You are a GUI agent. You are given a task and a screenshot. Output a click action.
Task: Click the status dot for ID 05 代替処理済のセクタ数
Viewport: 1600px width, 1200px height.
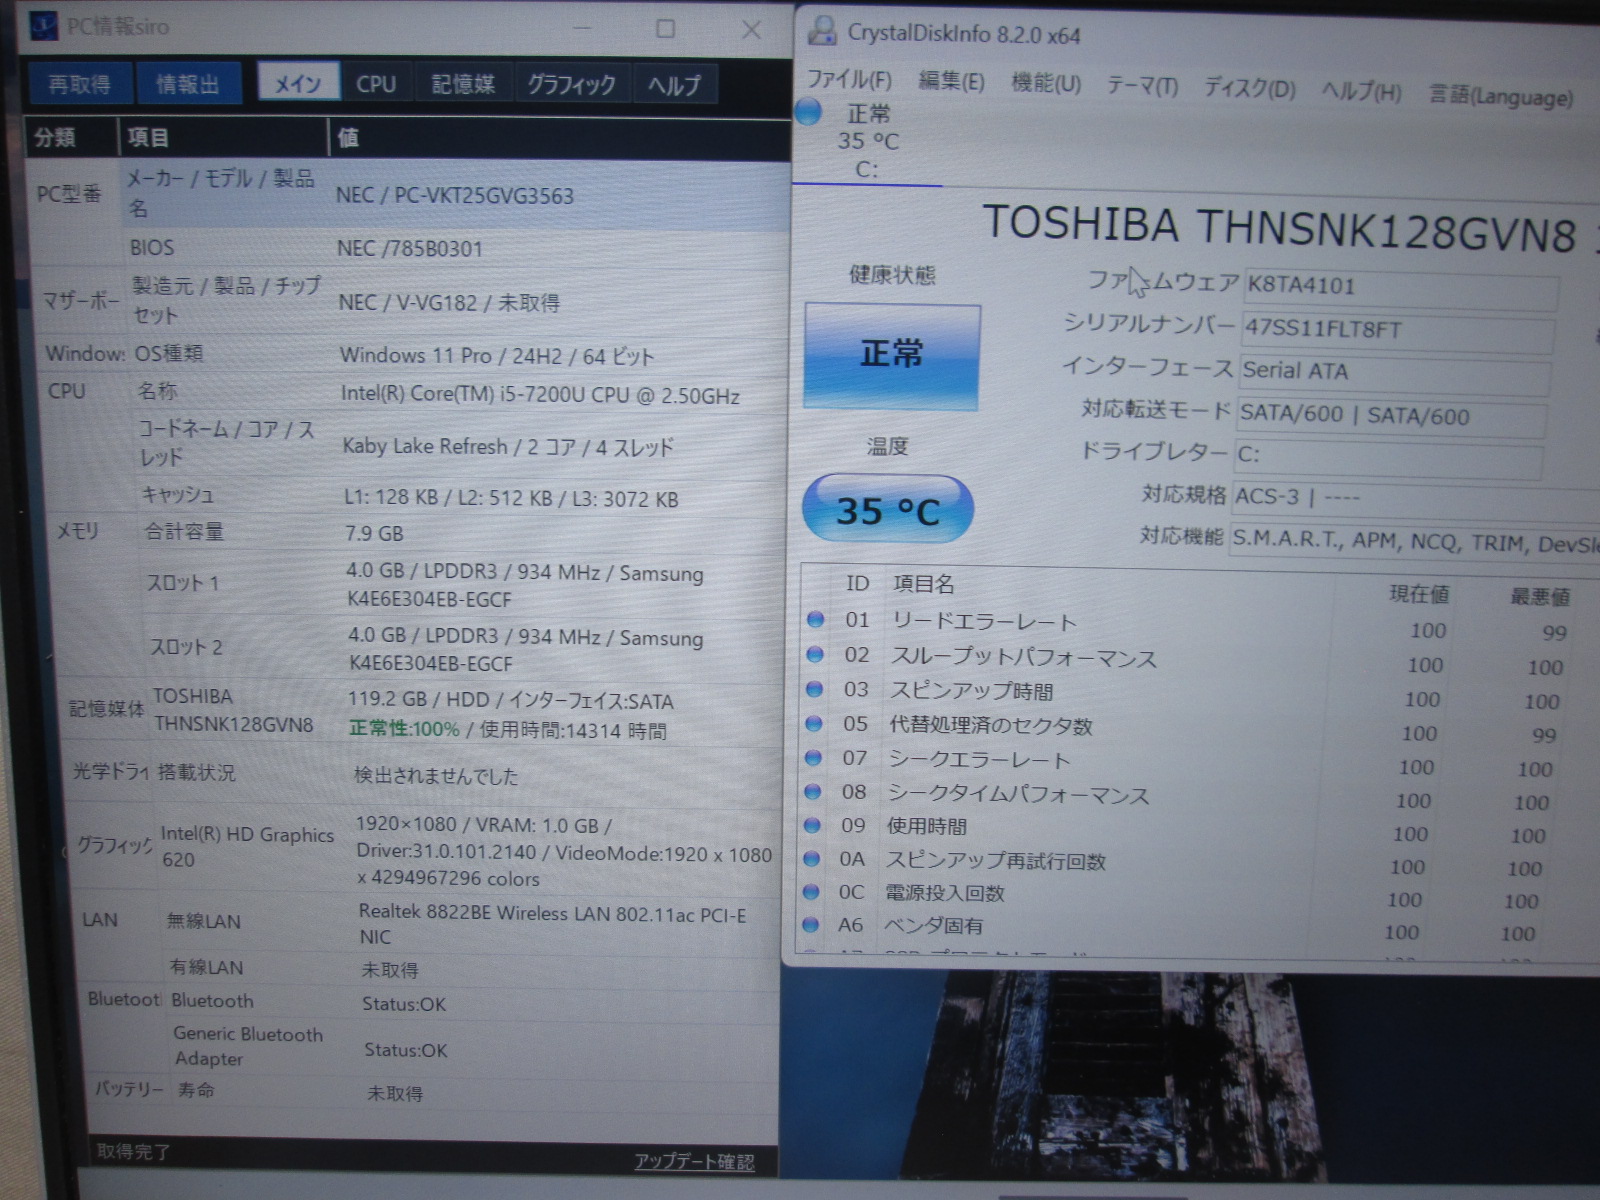tap(814, 724)
